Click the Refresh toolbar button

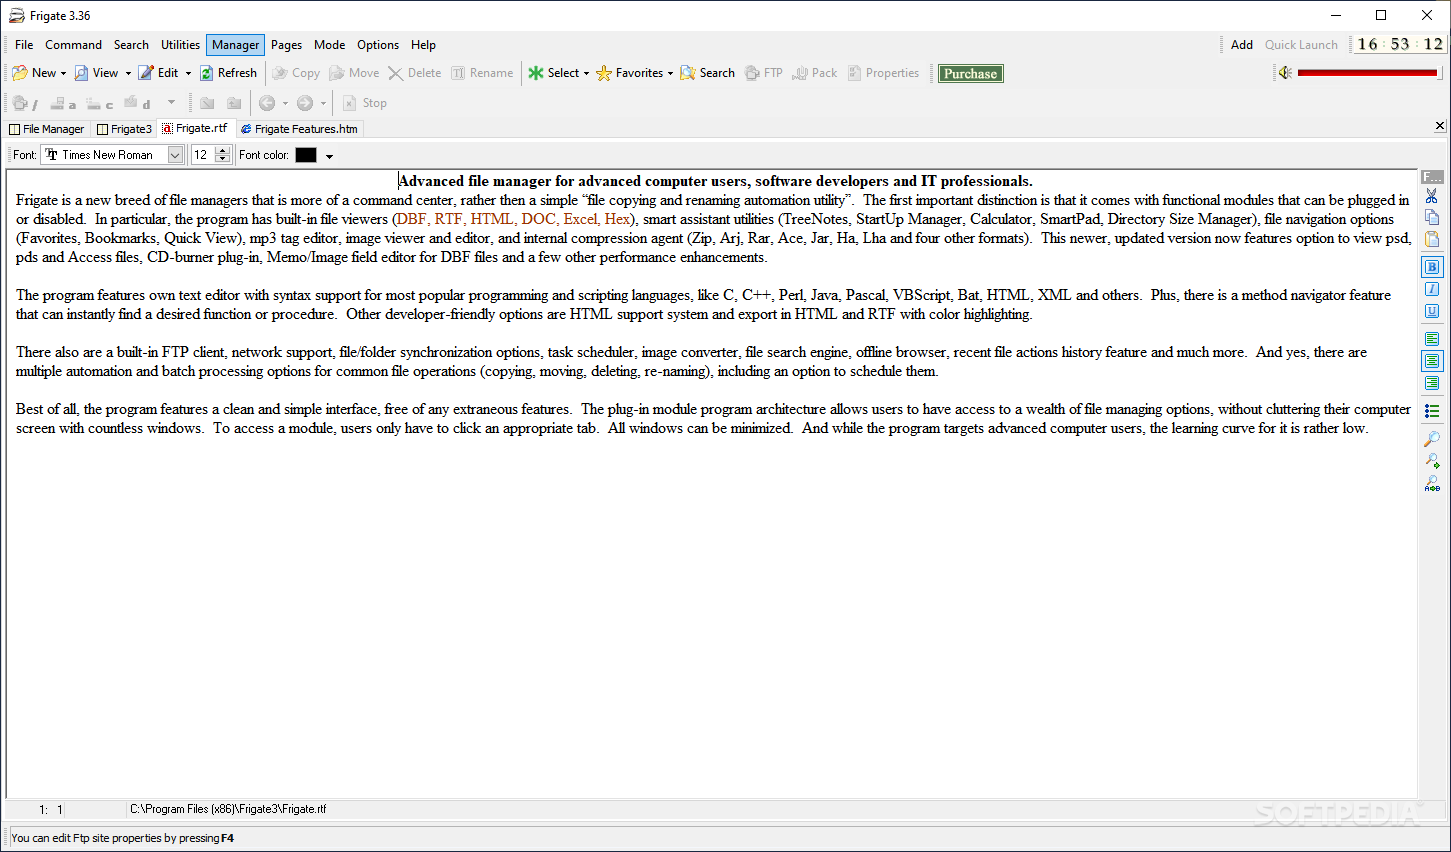click(x=228, y=73)
